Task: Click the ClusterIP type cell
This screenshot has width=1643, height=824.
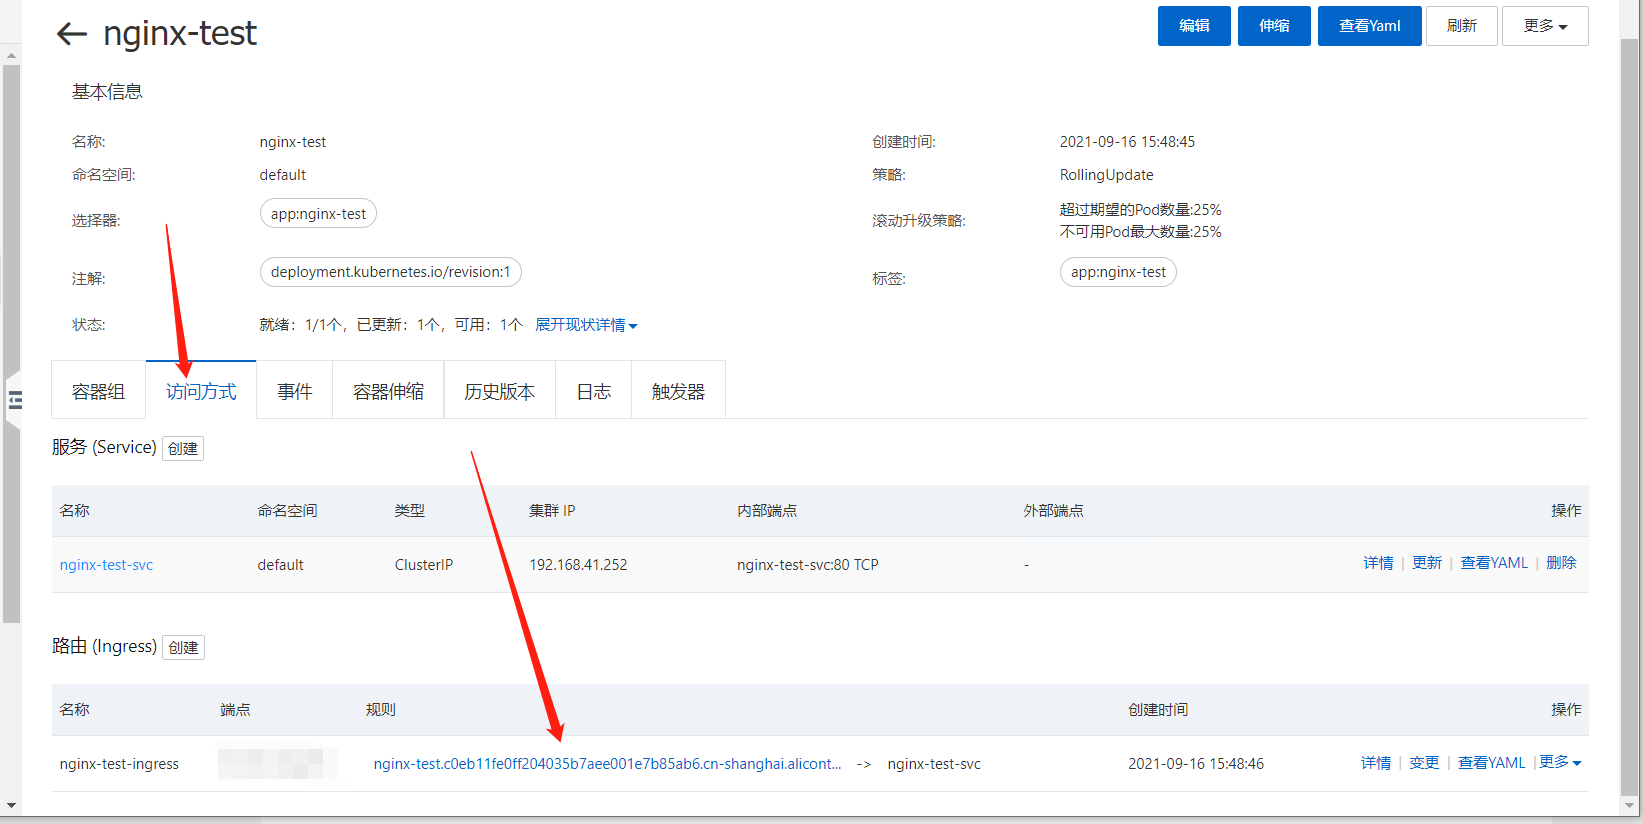Action: click(x=424, y=565)
